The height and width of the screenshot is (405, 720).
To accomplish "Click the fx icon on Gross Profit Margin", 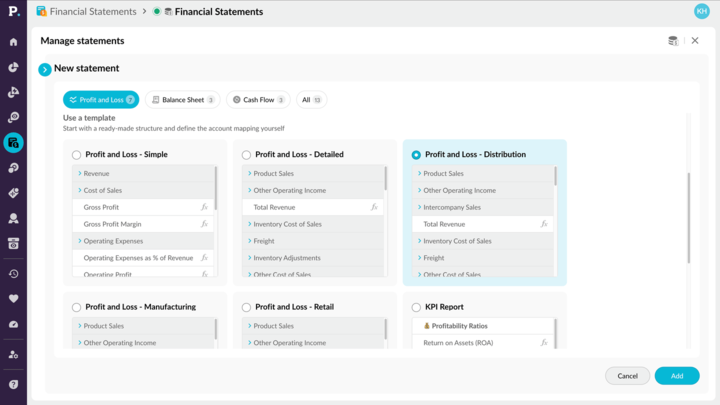I will pos(204,224).
